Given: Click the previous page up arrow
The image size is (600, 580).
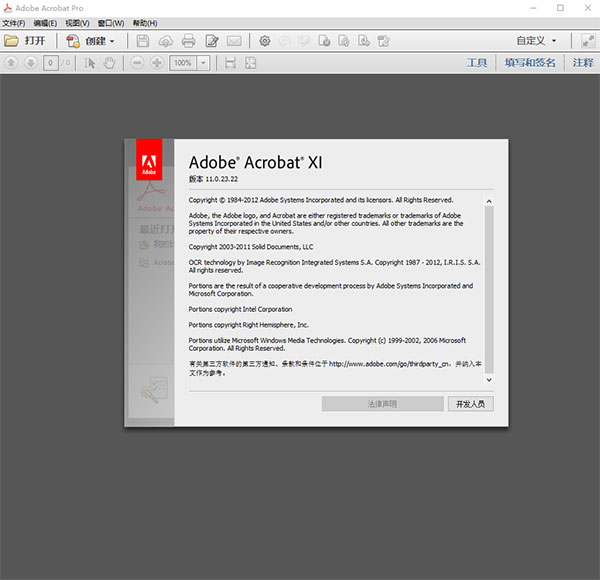Looking at the screenshot, I should pyautogui.click(x=11, y=62).
